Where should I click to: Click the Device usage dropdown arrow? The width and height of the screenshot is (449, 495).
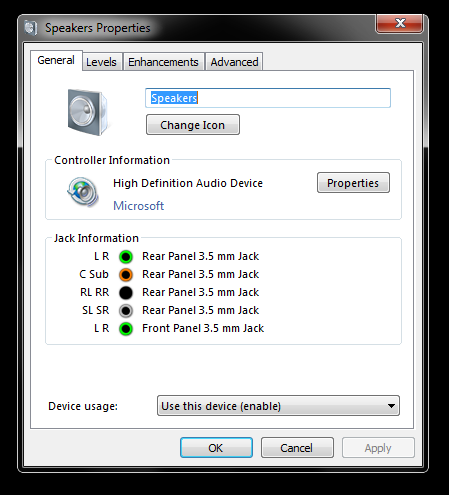[x=391, y=406]
